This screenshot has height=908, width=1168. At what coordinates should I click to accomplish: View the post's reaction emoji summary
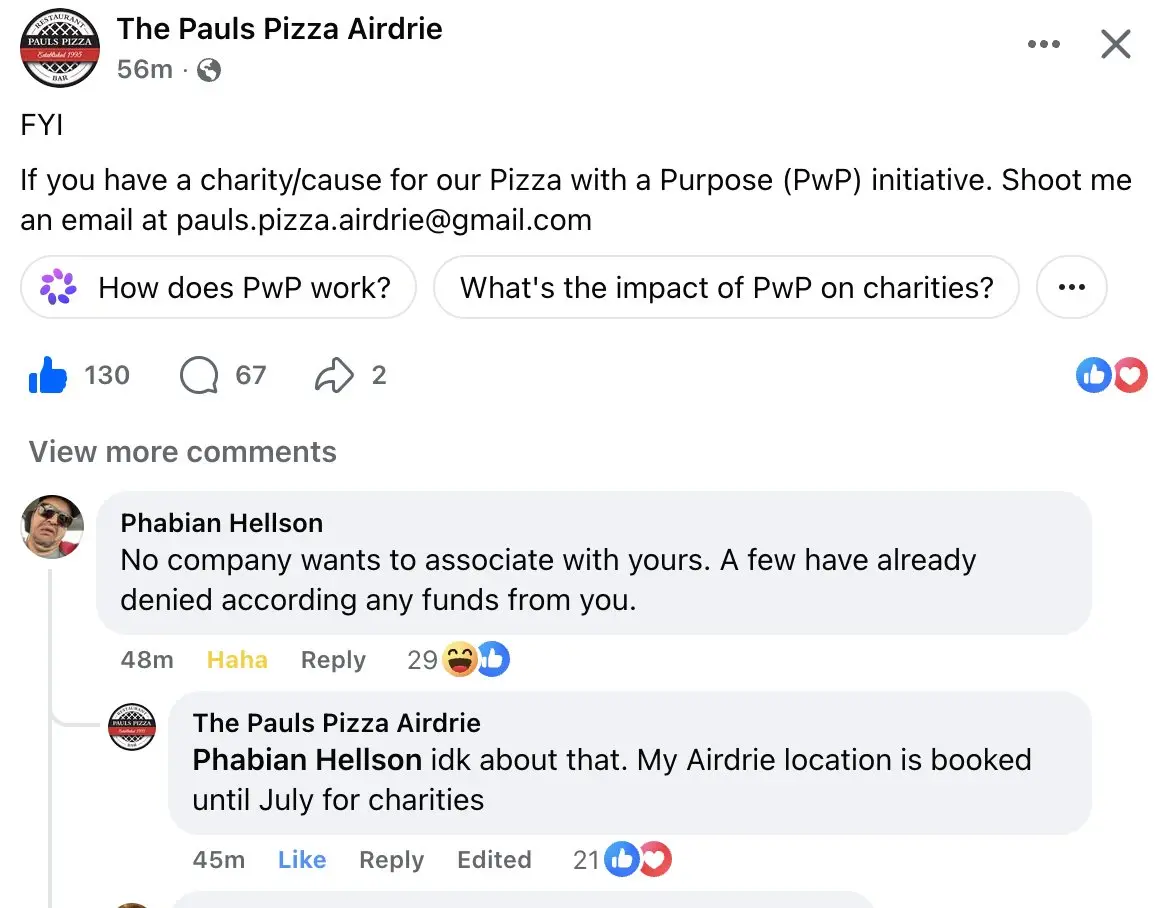pyautogui.click(x=1111, y=376)
